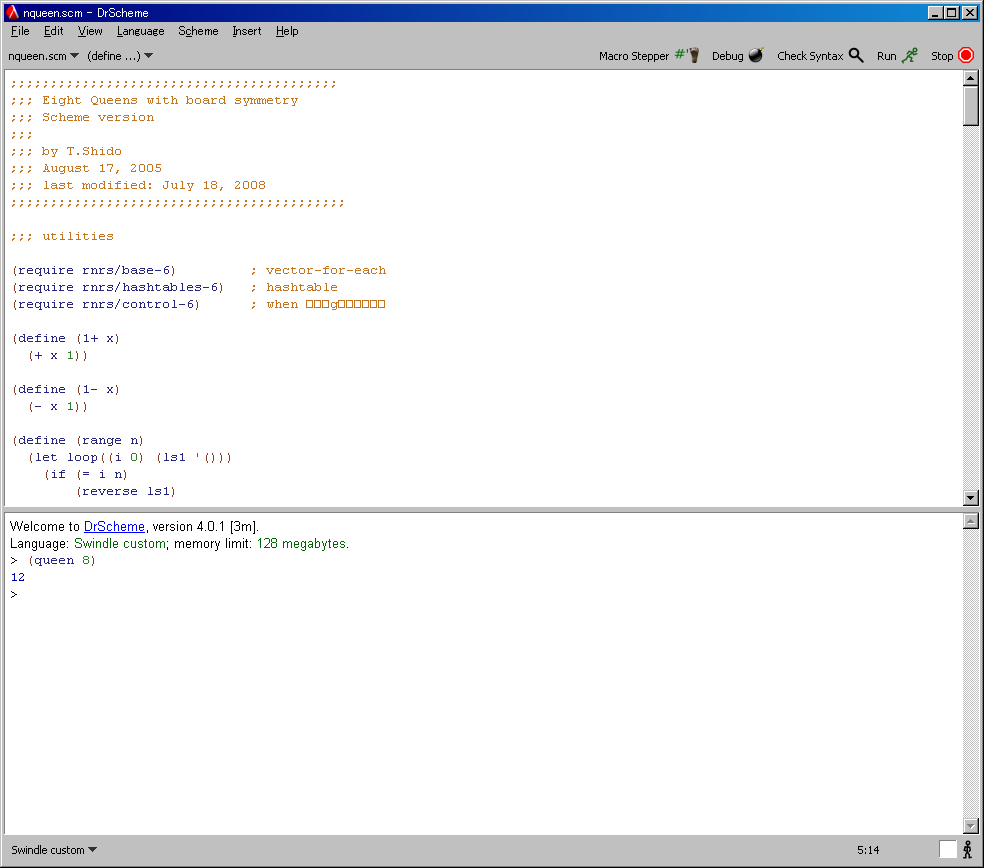The width and height of the screenshot is (984, 868).
Task: Click the definitions scrollbar thumb
Action: (x=971, y=105)
